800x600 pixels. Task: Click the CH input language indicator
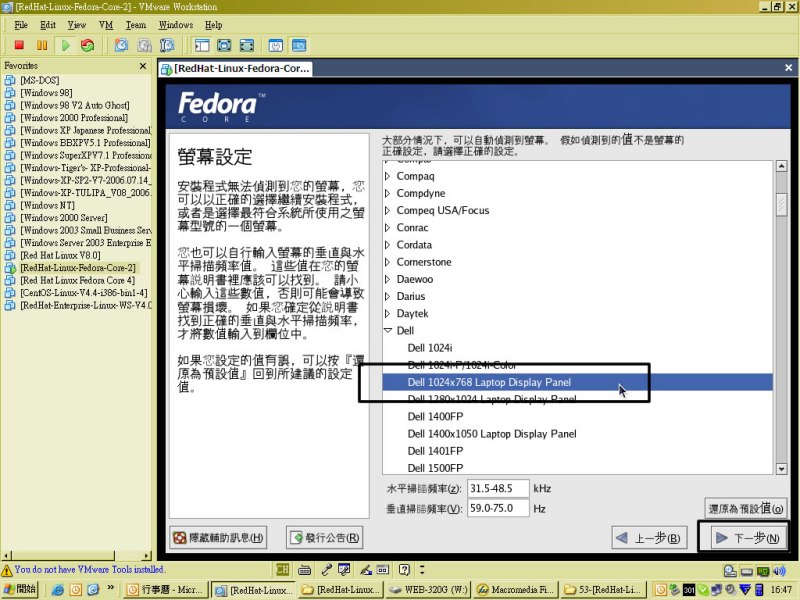click(x=283, y=569)
